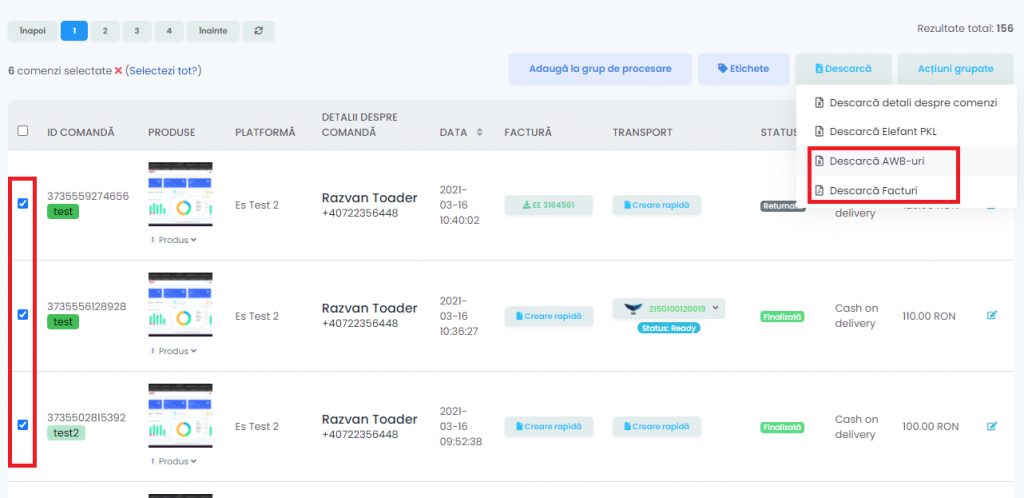The image size is (1024, 498).
Task: Sort by the DATA column arrows
Action: click(x=479, y=132)
